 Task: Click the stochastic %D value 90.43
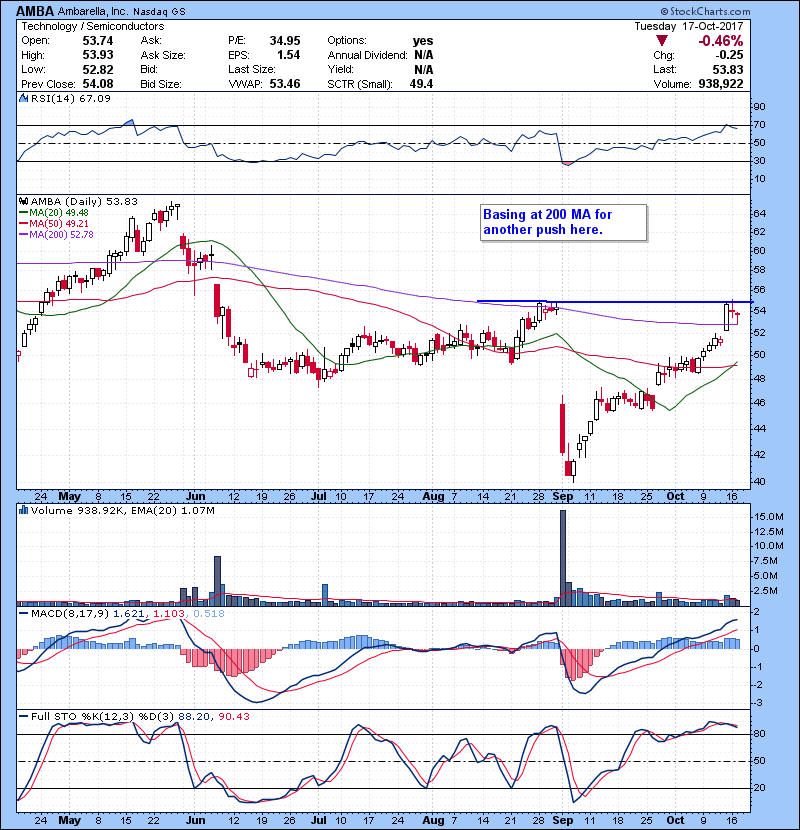[234, 716]
